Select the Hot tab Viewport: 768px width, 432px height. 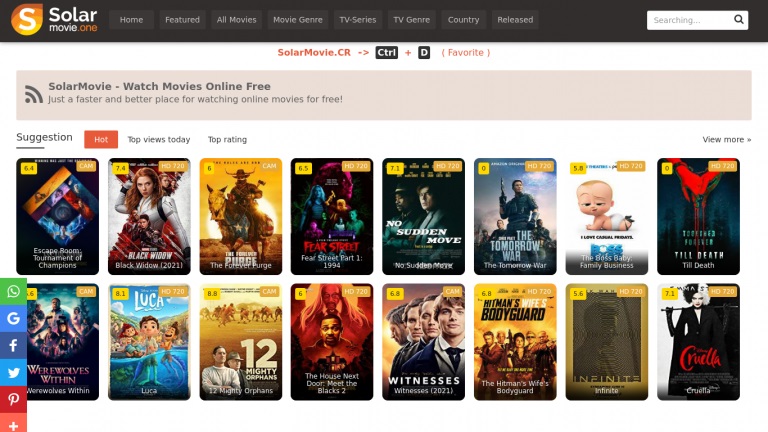101,140
